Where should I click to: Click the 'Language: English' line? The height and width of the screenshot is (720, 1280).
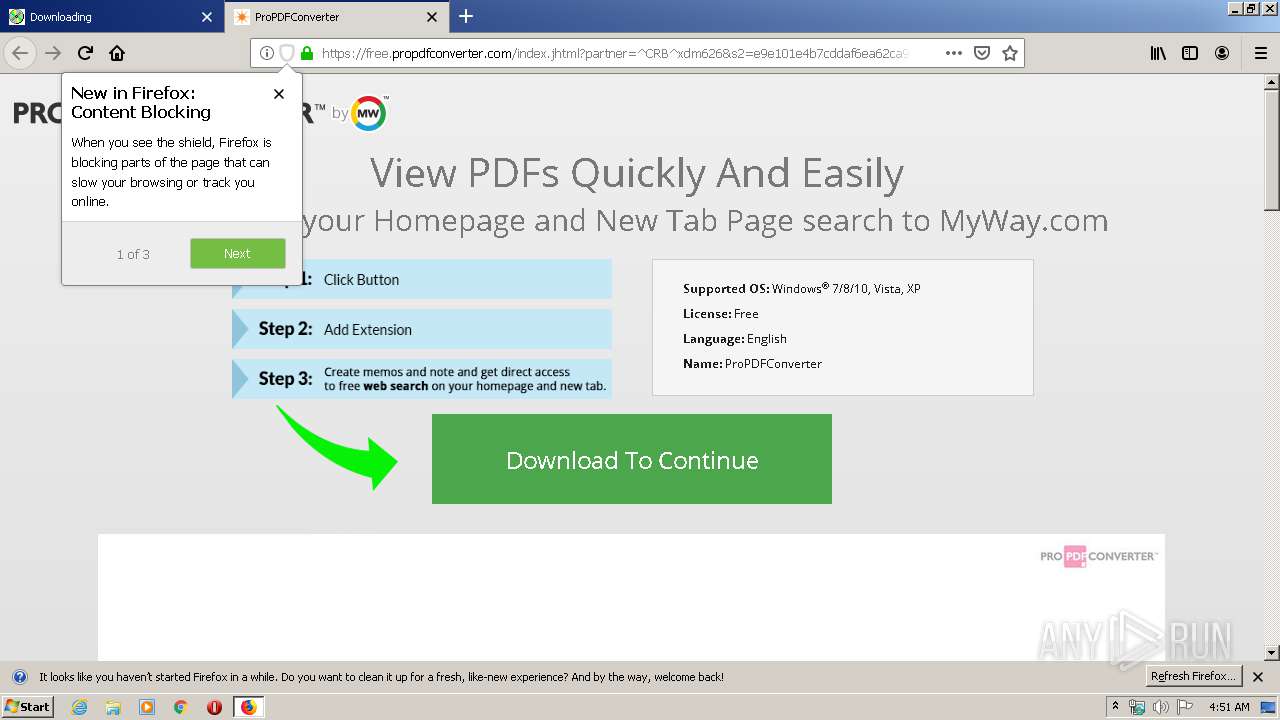pyautogui.click(x=735, y=339)
